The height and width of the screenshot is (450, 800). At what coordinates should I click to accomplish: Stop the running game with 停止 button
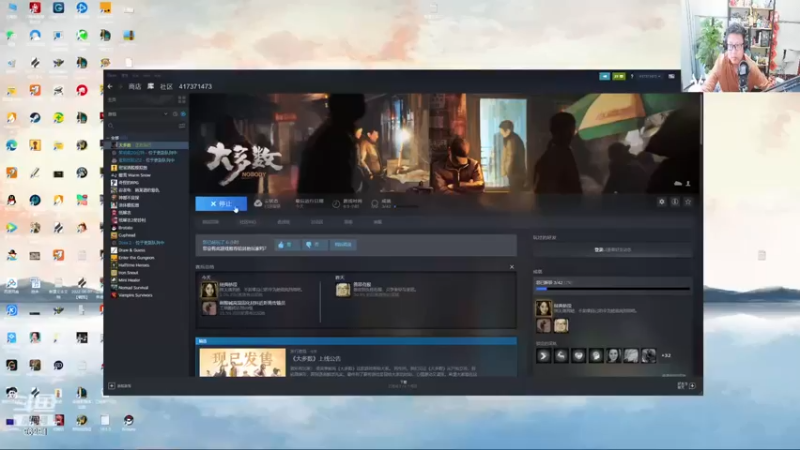coord(221,204)
